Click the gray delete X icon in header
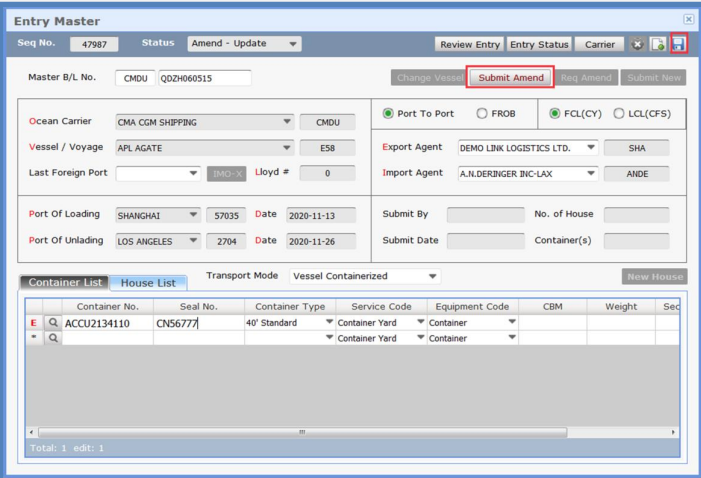 [x=638, y=45]
